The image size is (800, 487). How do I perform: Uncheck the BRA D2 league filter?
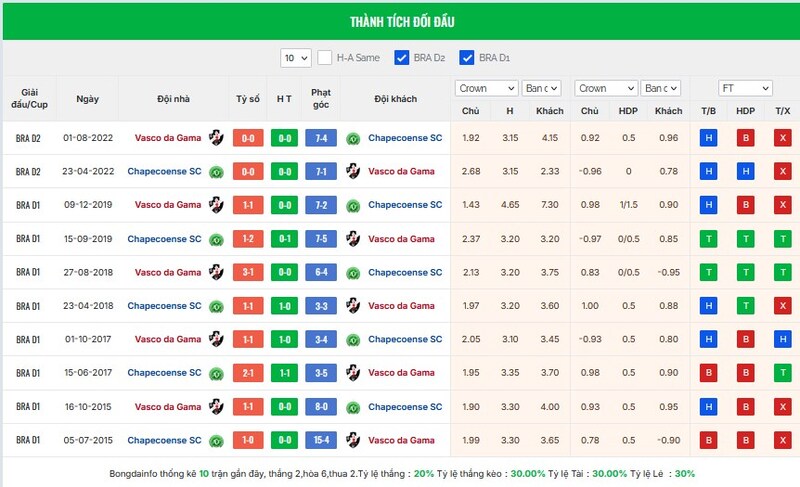click(x=402, y=58)
